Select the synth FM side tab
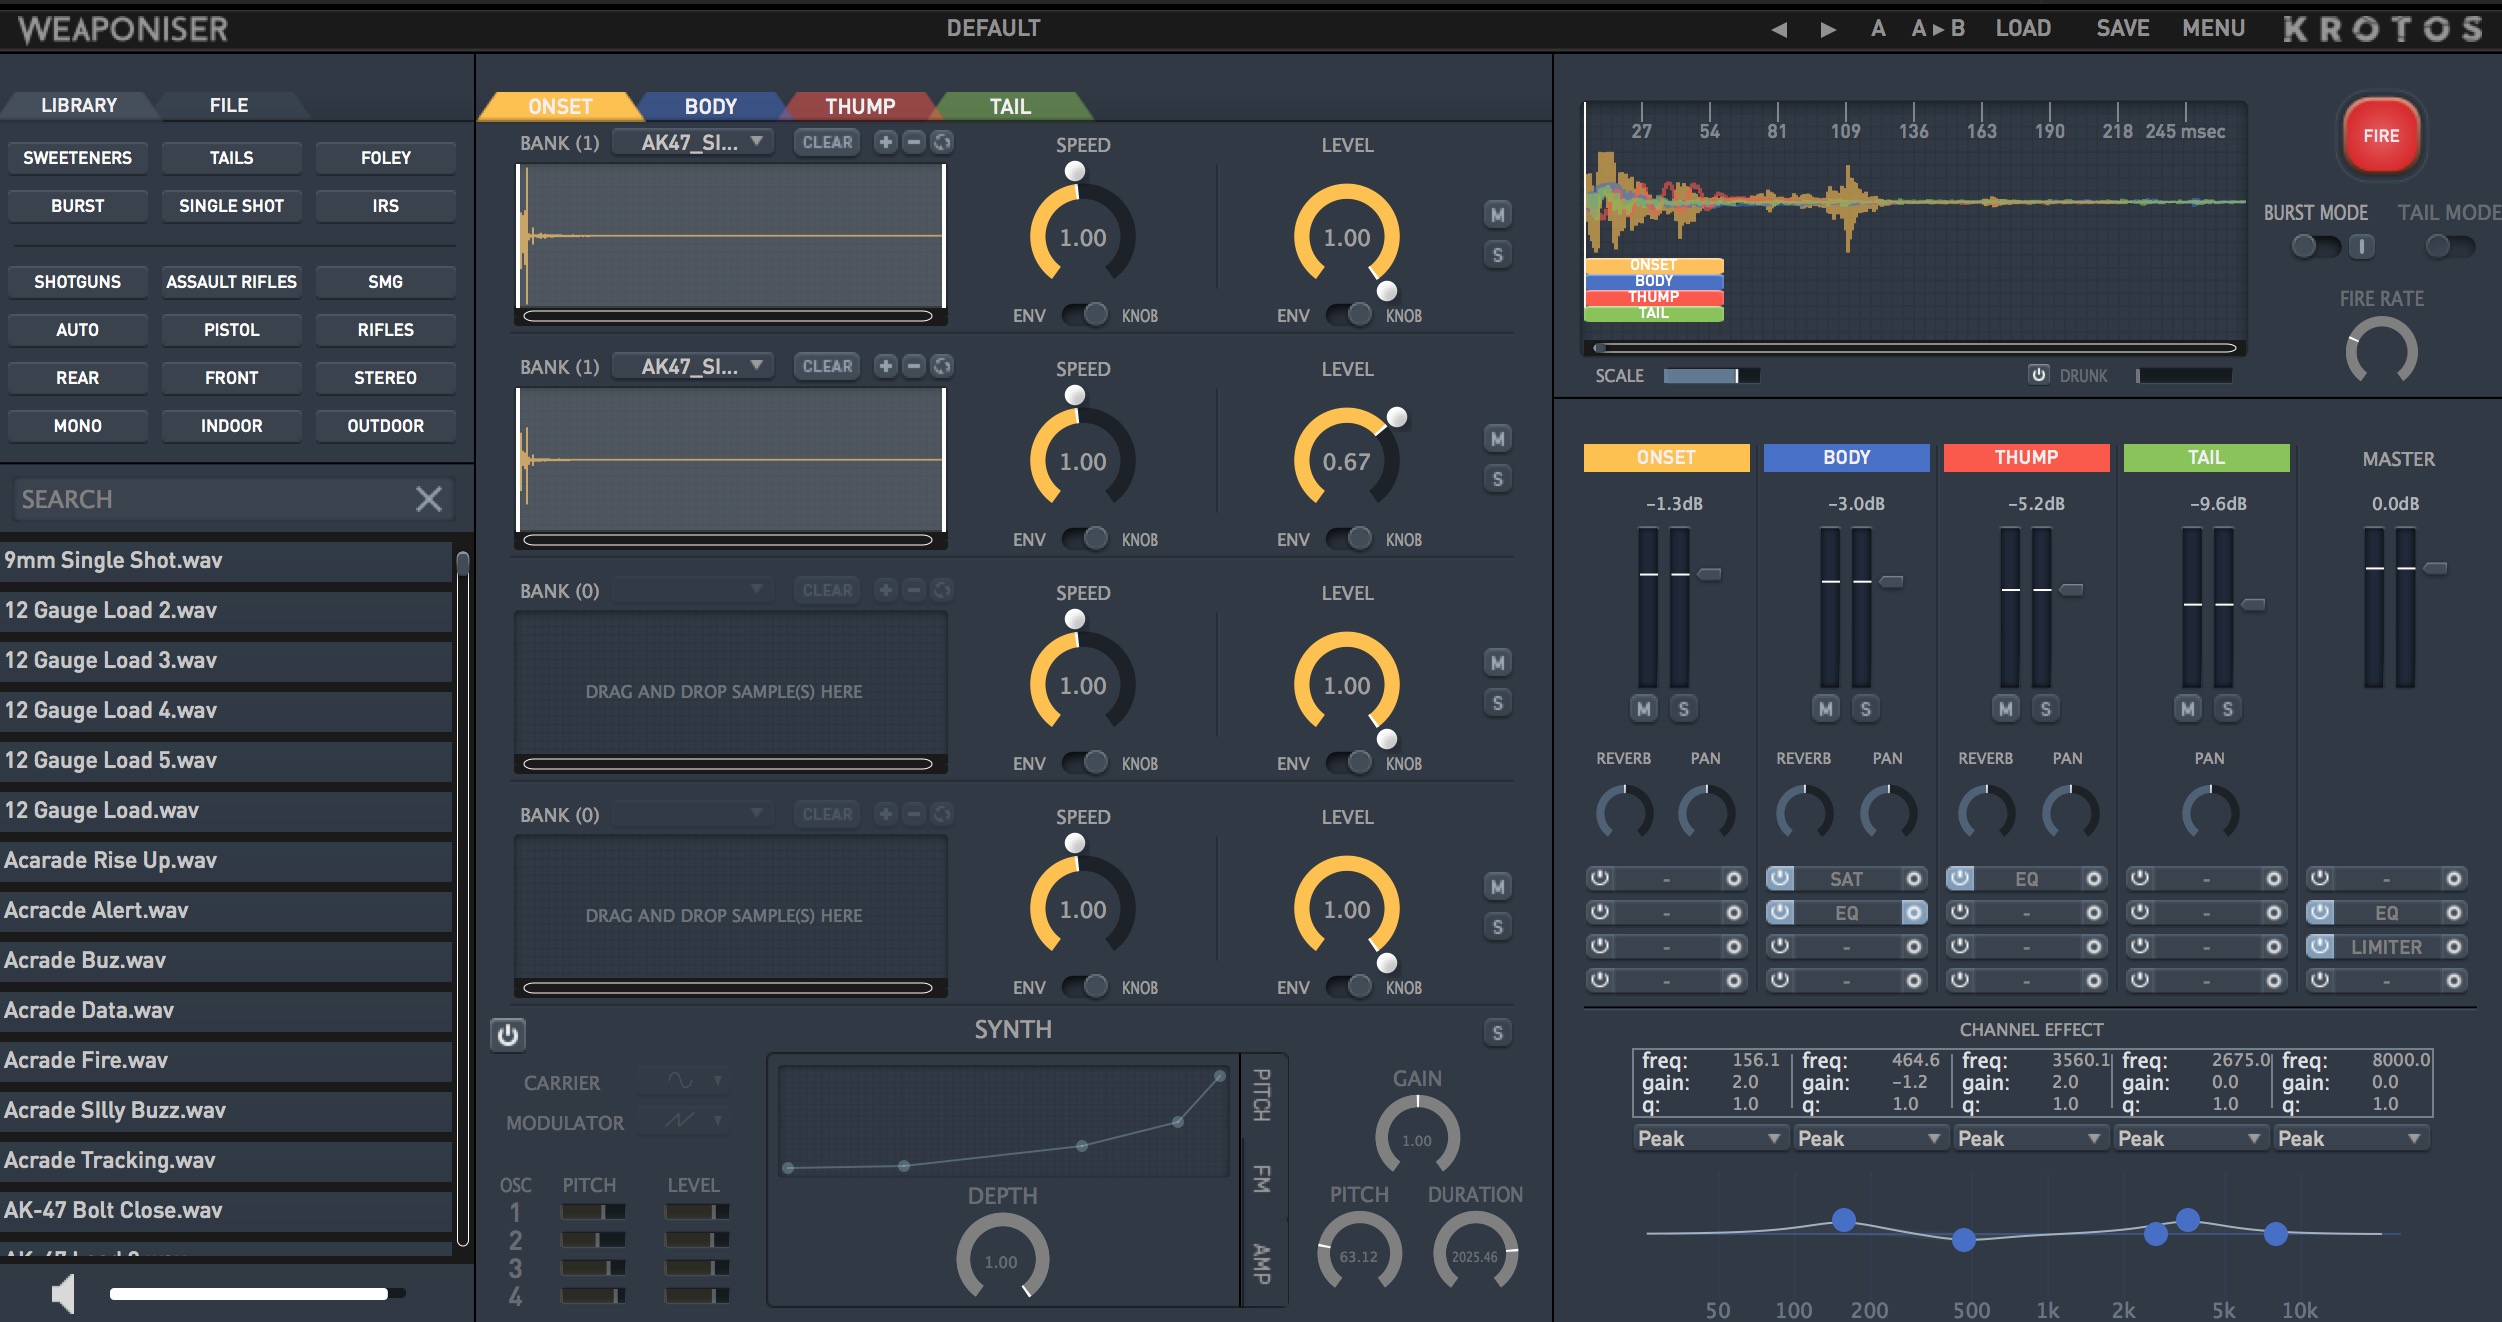Viewport: 2502px width, 1322px height. pos(1262,1178)
